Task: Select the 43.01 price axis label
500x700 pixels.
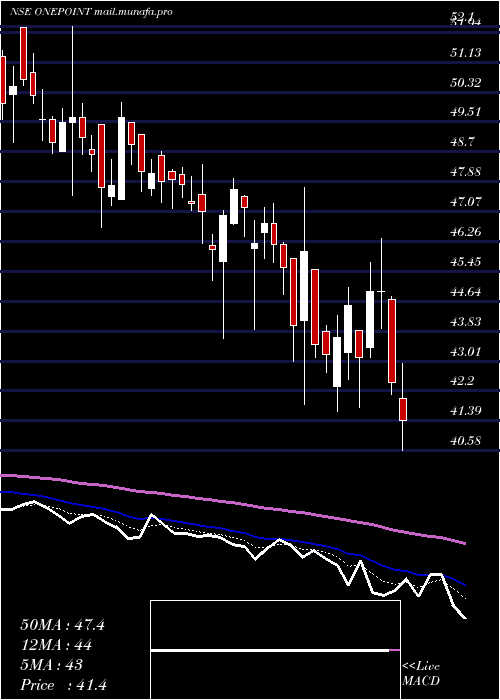Action: coord(466,352)
